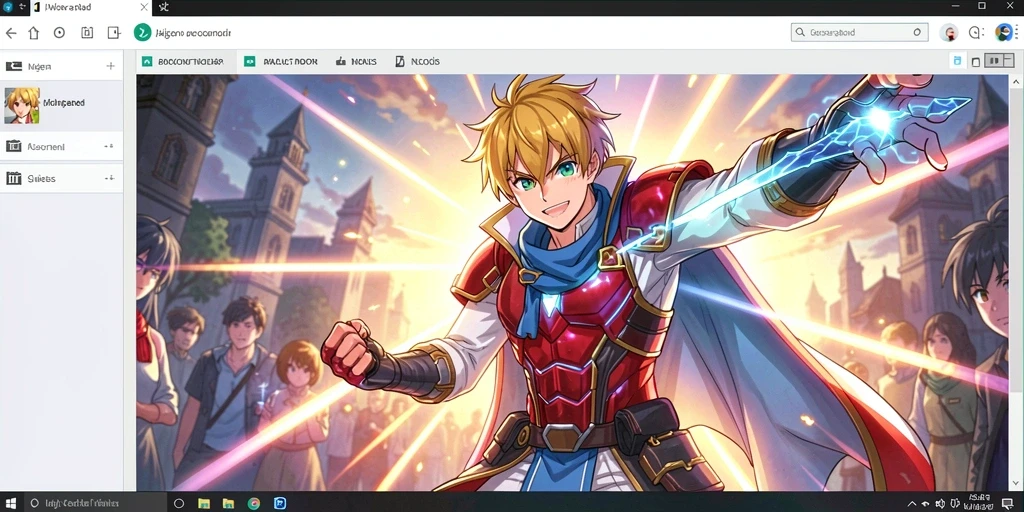Go back with the left arrow icon
This screenshot has height=512, width=1024.
[x=11, y=33]
